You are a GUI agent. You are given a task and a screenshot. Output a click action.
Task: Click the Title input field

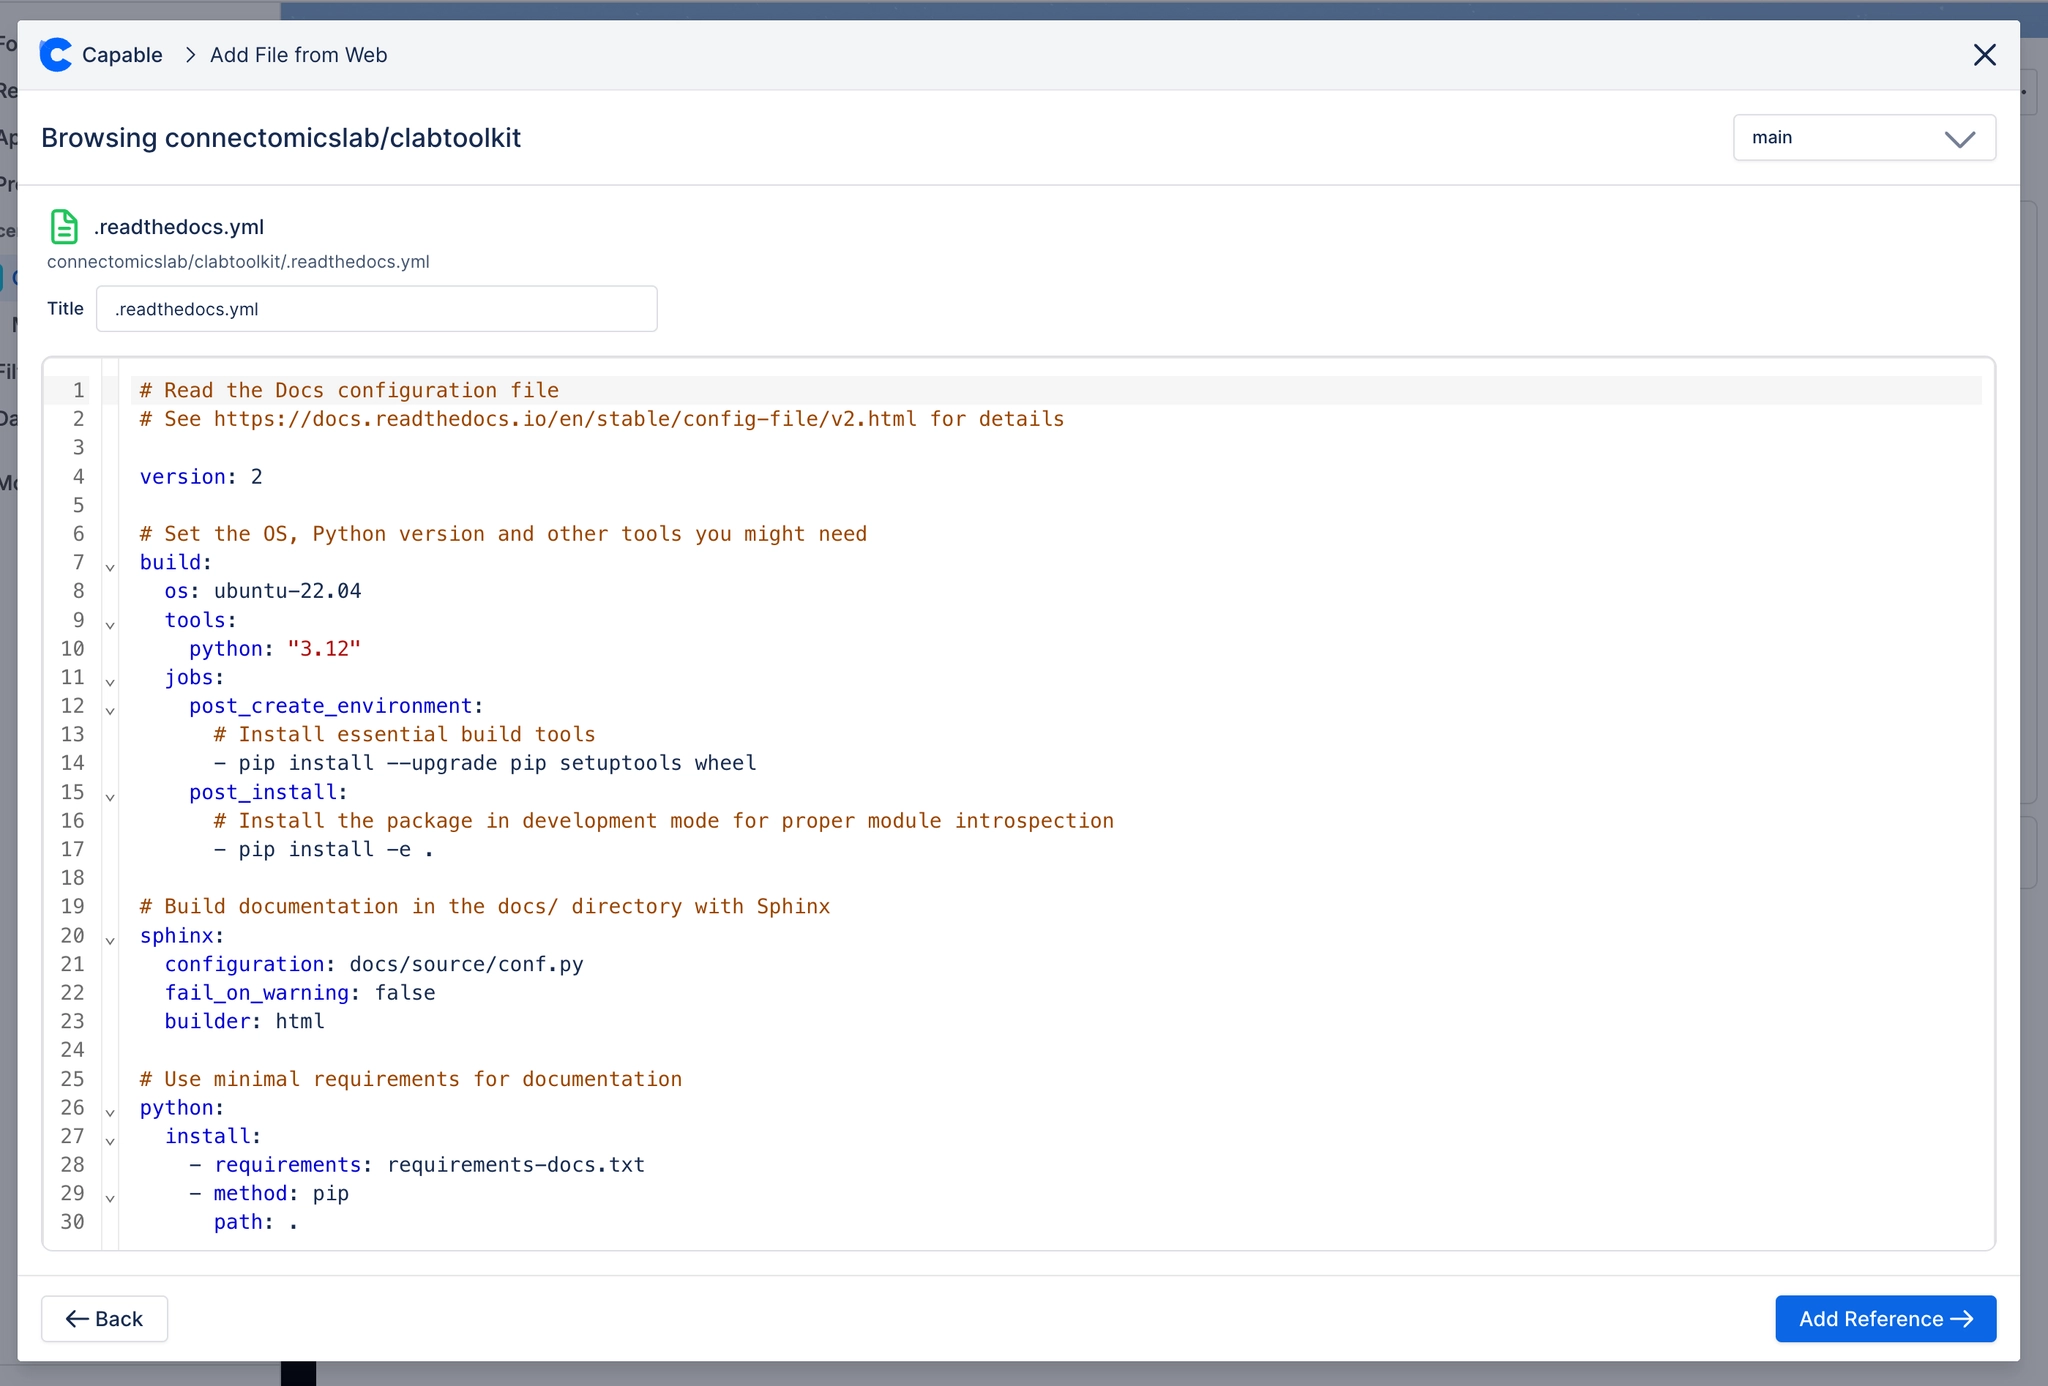coord(377,309)
